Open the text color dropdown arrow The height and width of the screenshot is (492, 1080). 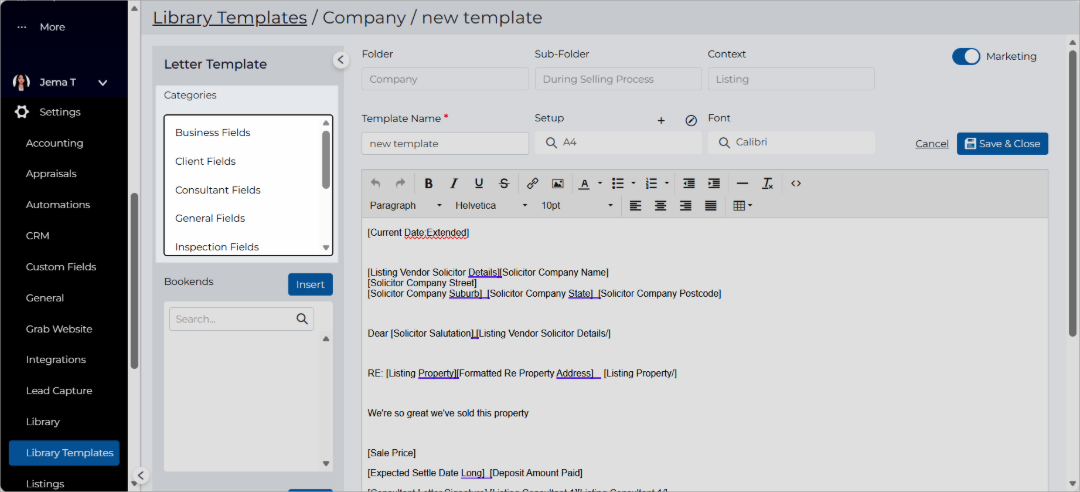[600, 183]
